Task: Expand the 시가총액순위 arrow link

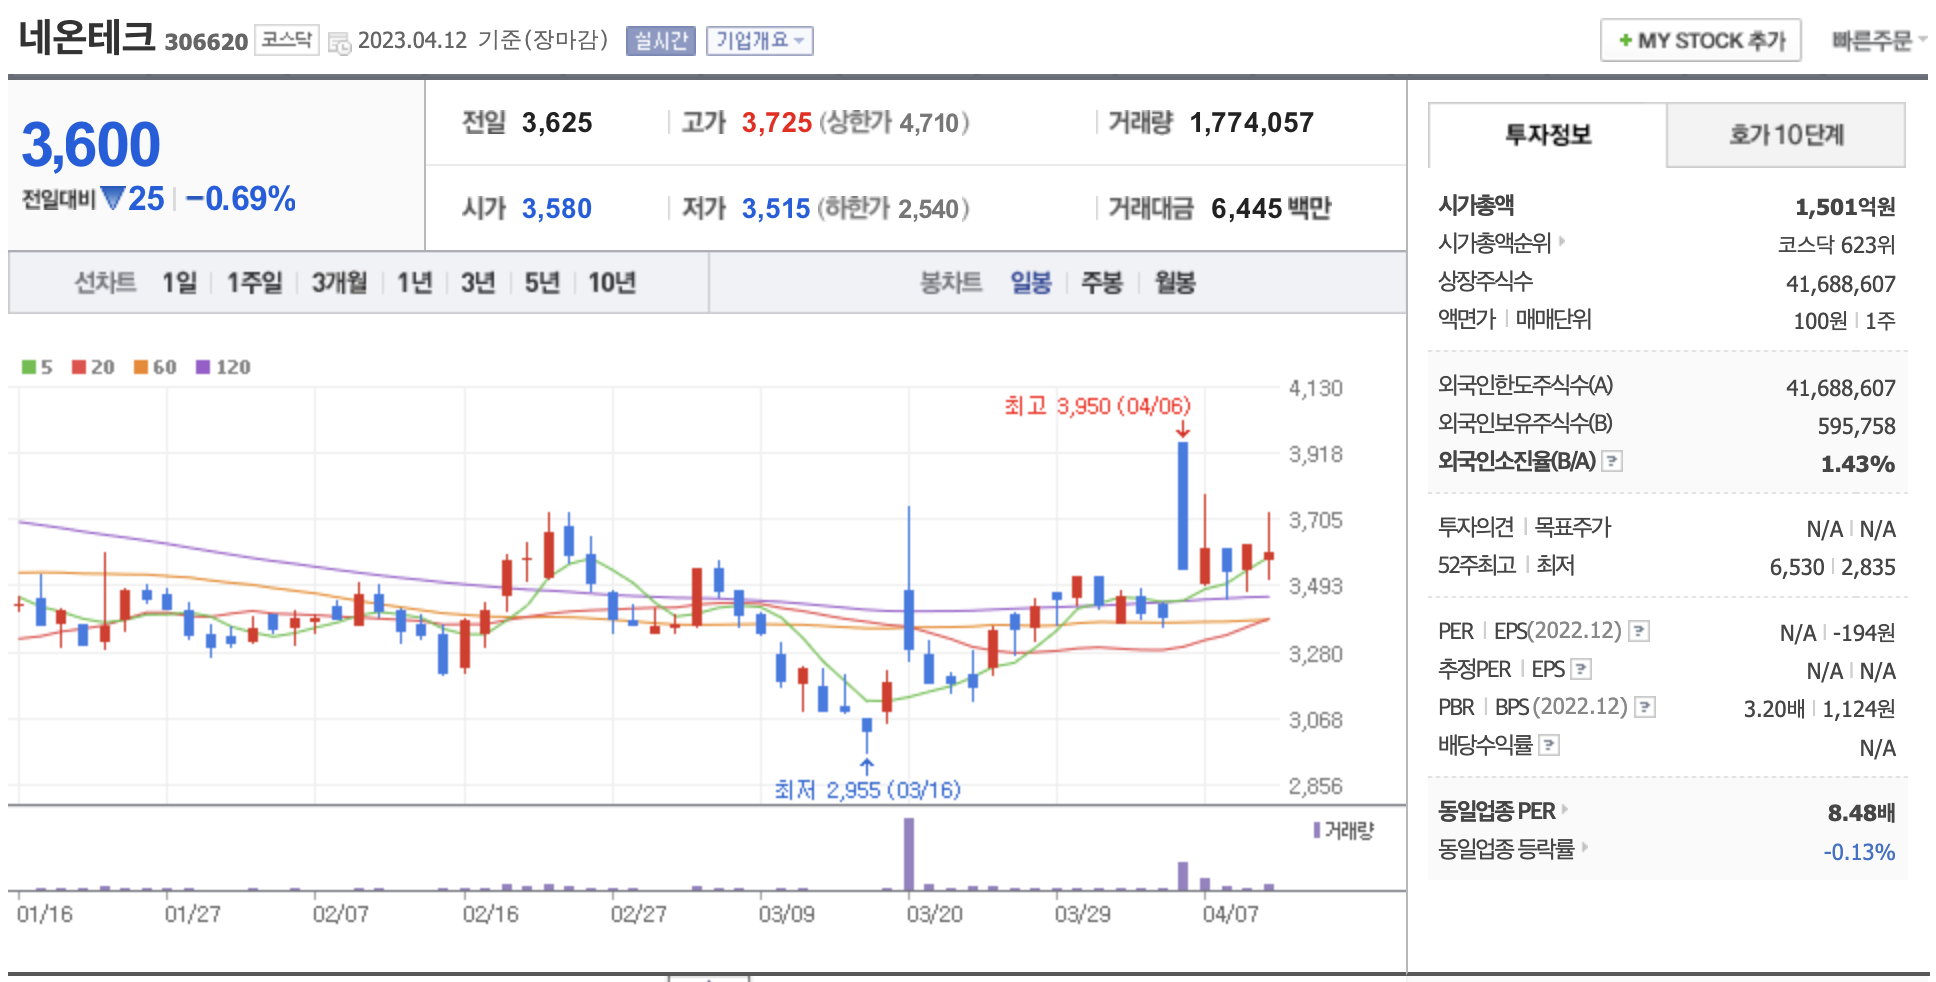Action: point(1562,242)
